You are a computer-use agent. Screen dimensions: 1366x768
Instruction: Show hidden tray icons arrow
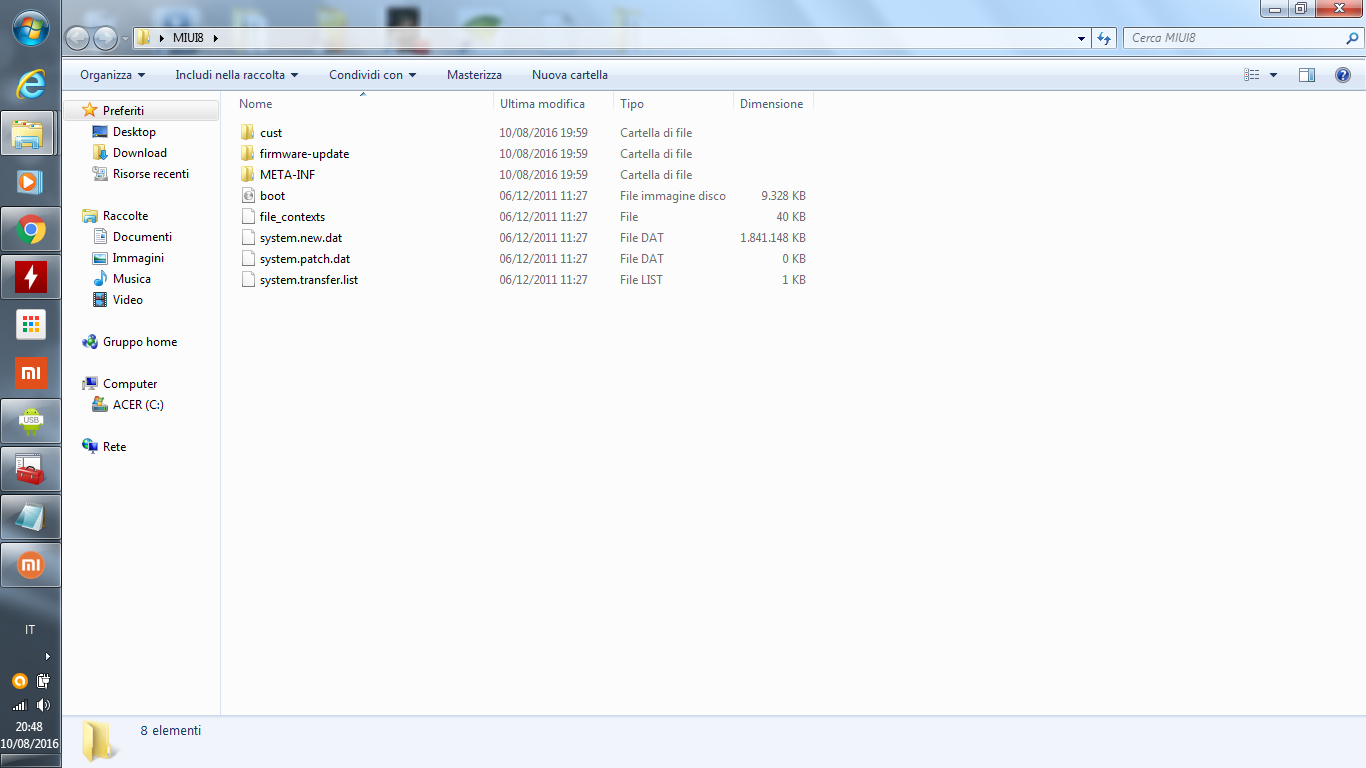pos(47,657)
